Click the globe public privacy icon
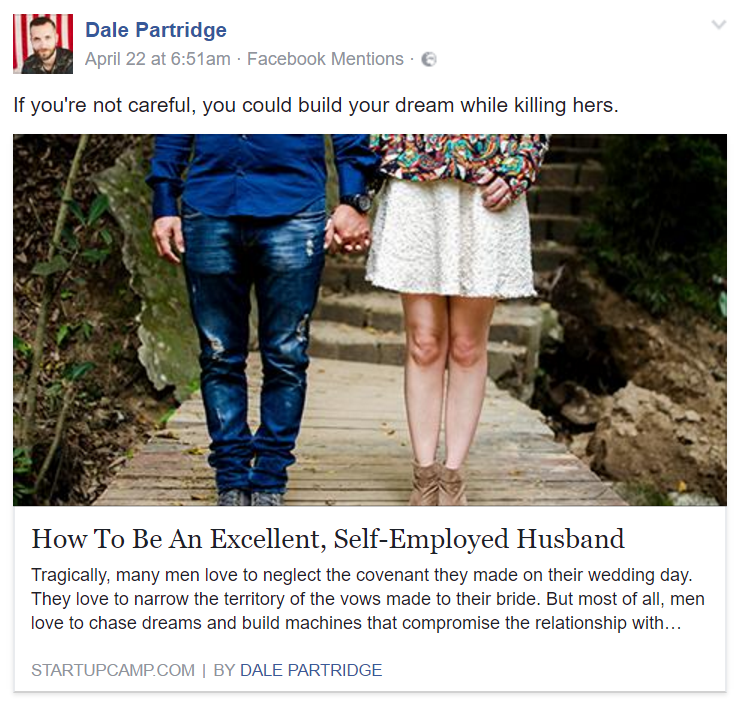 [x=429, y=60]
